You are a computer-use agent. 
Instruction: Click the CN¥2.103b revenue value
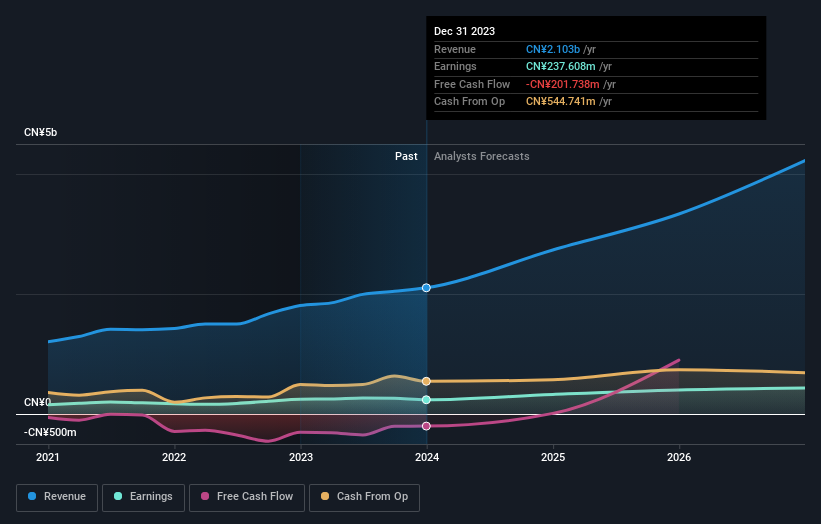(x=553, y=49)
